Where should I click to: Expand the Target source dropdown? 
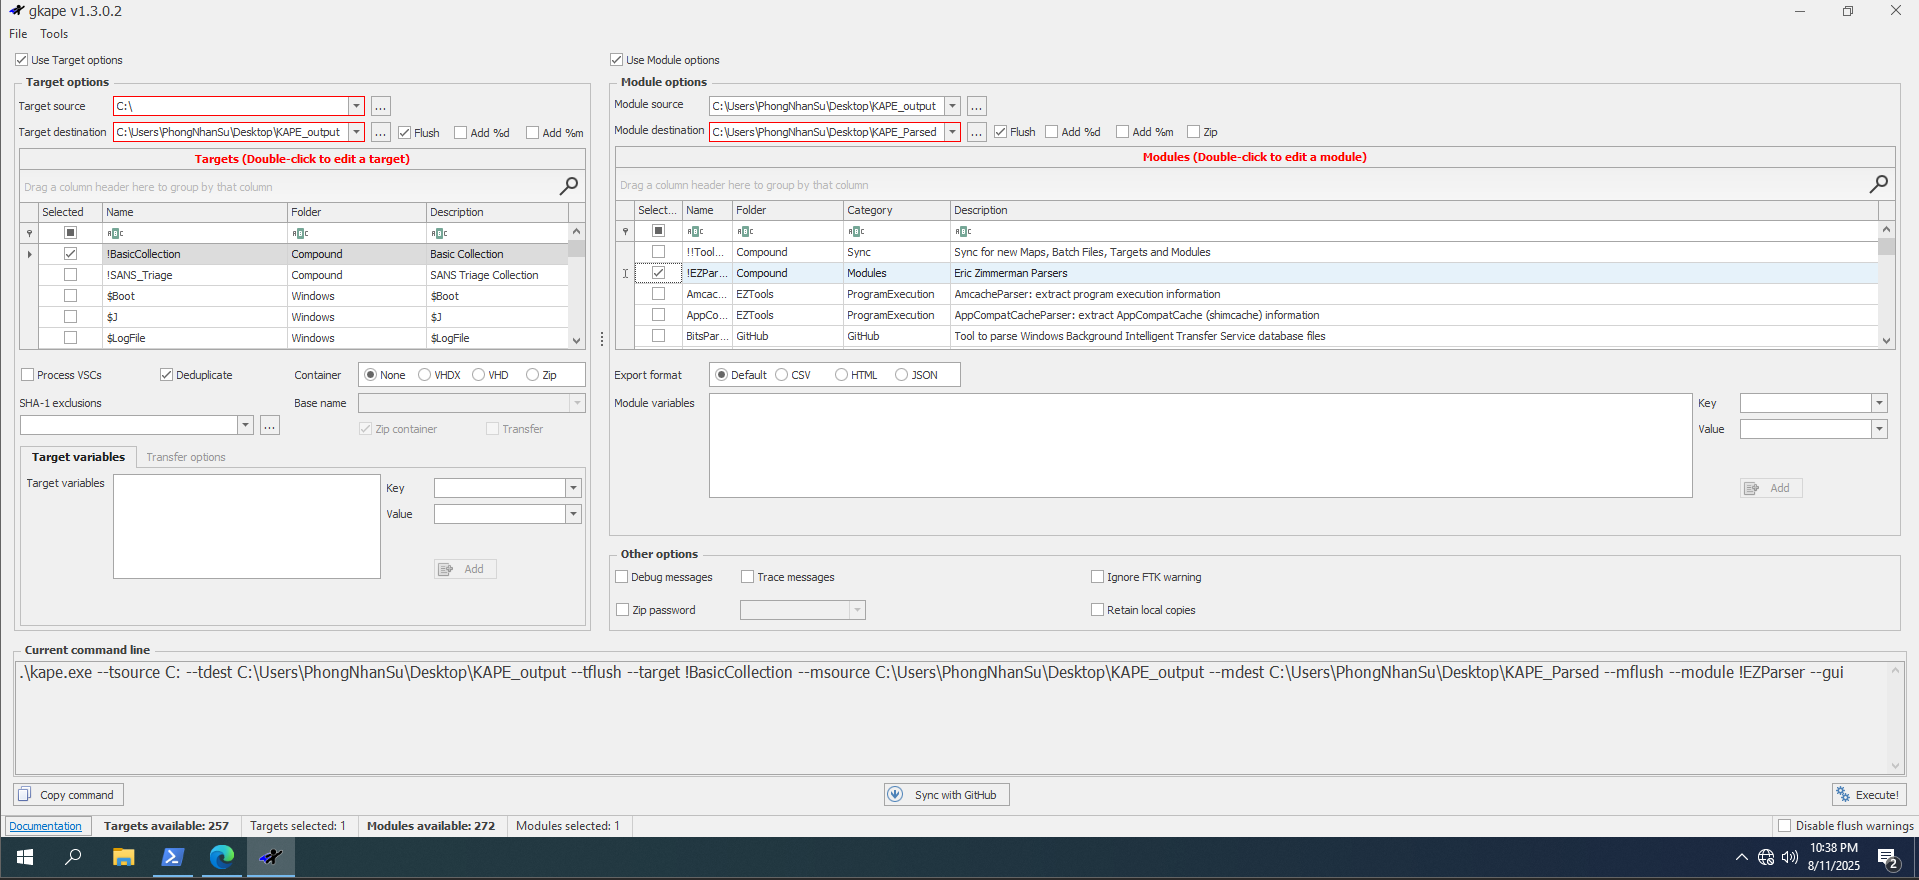pos(356,106)
